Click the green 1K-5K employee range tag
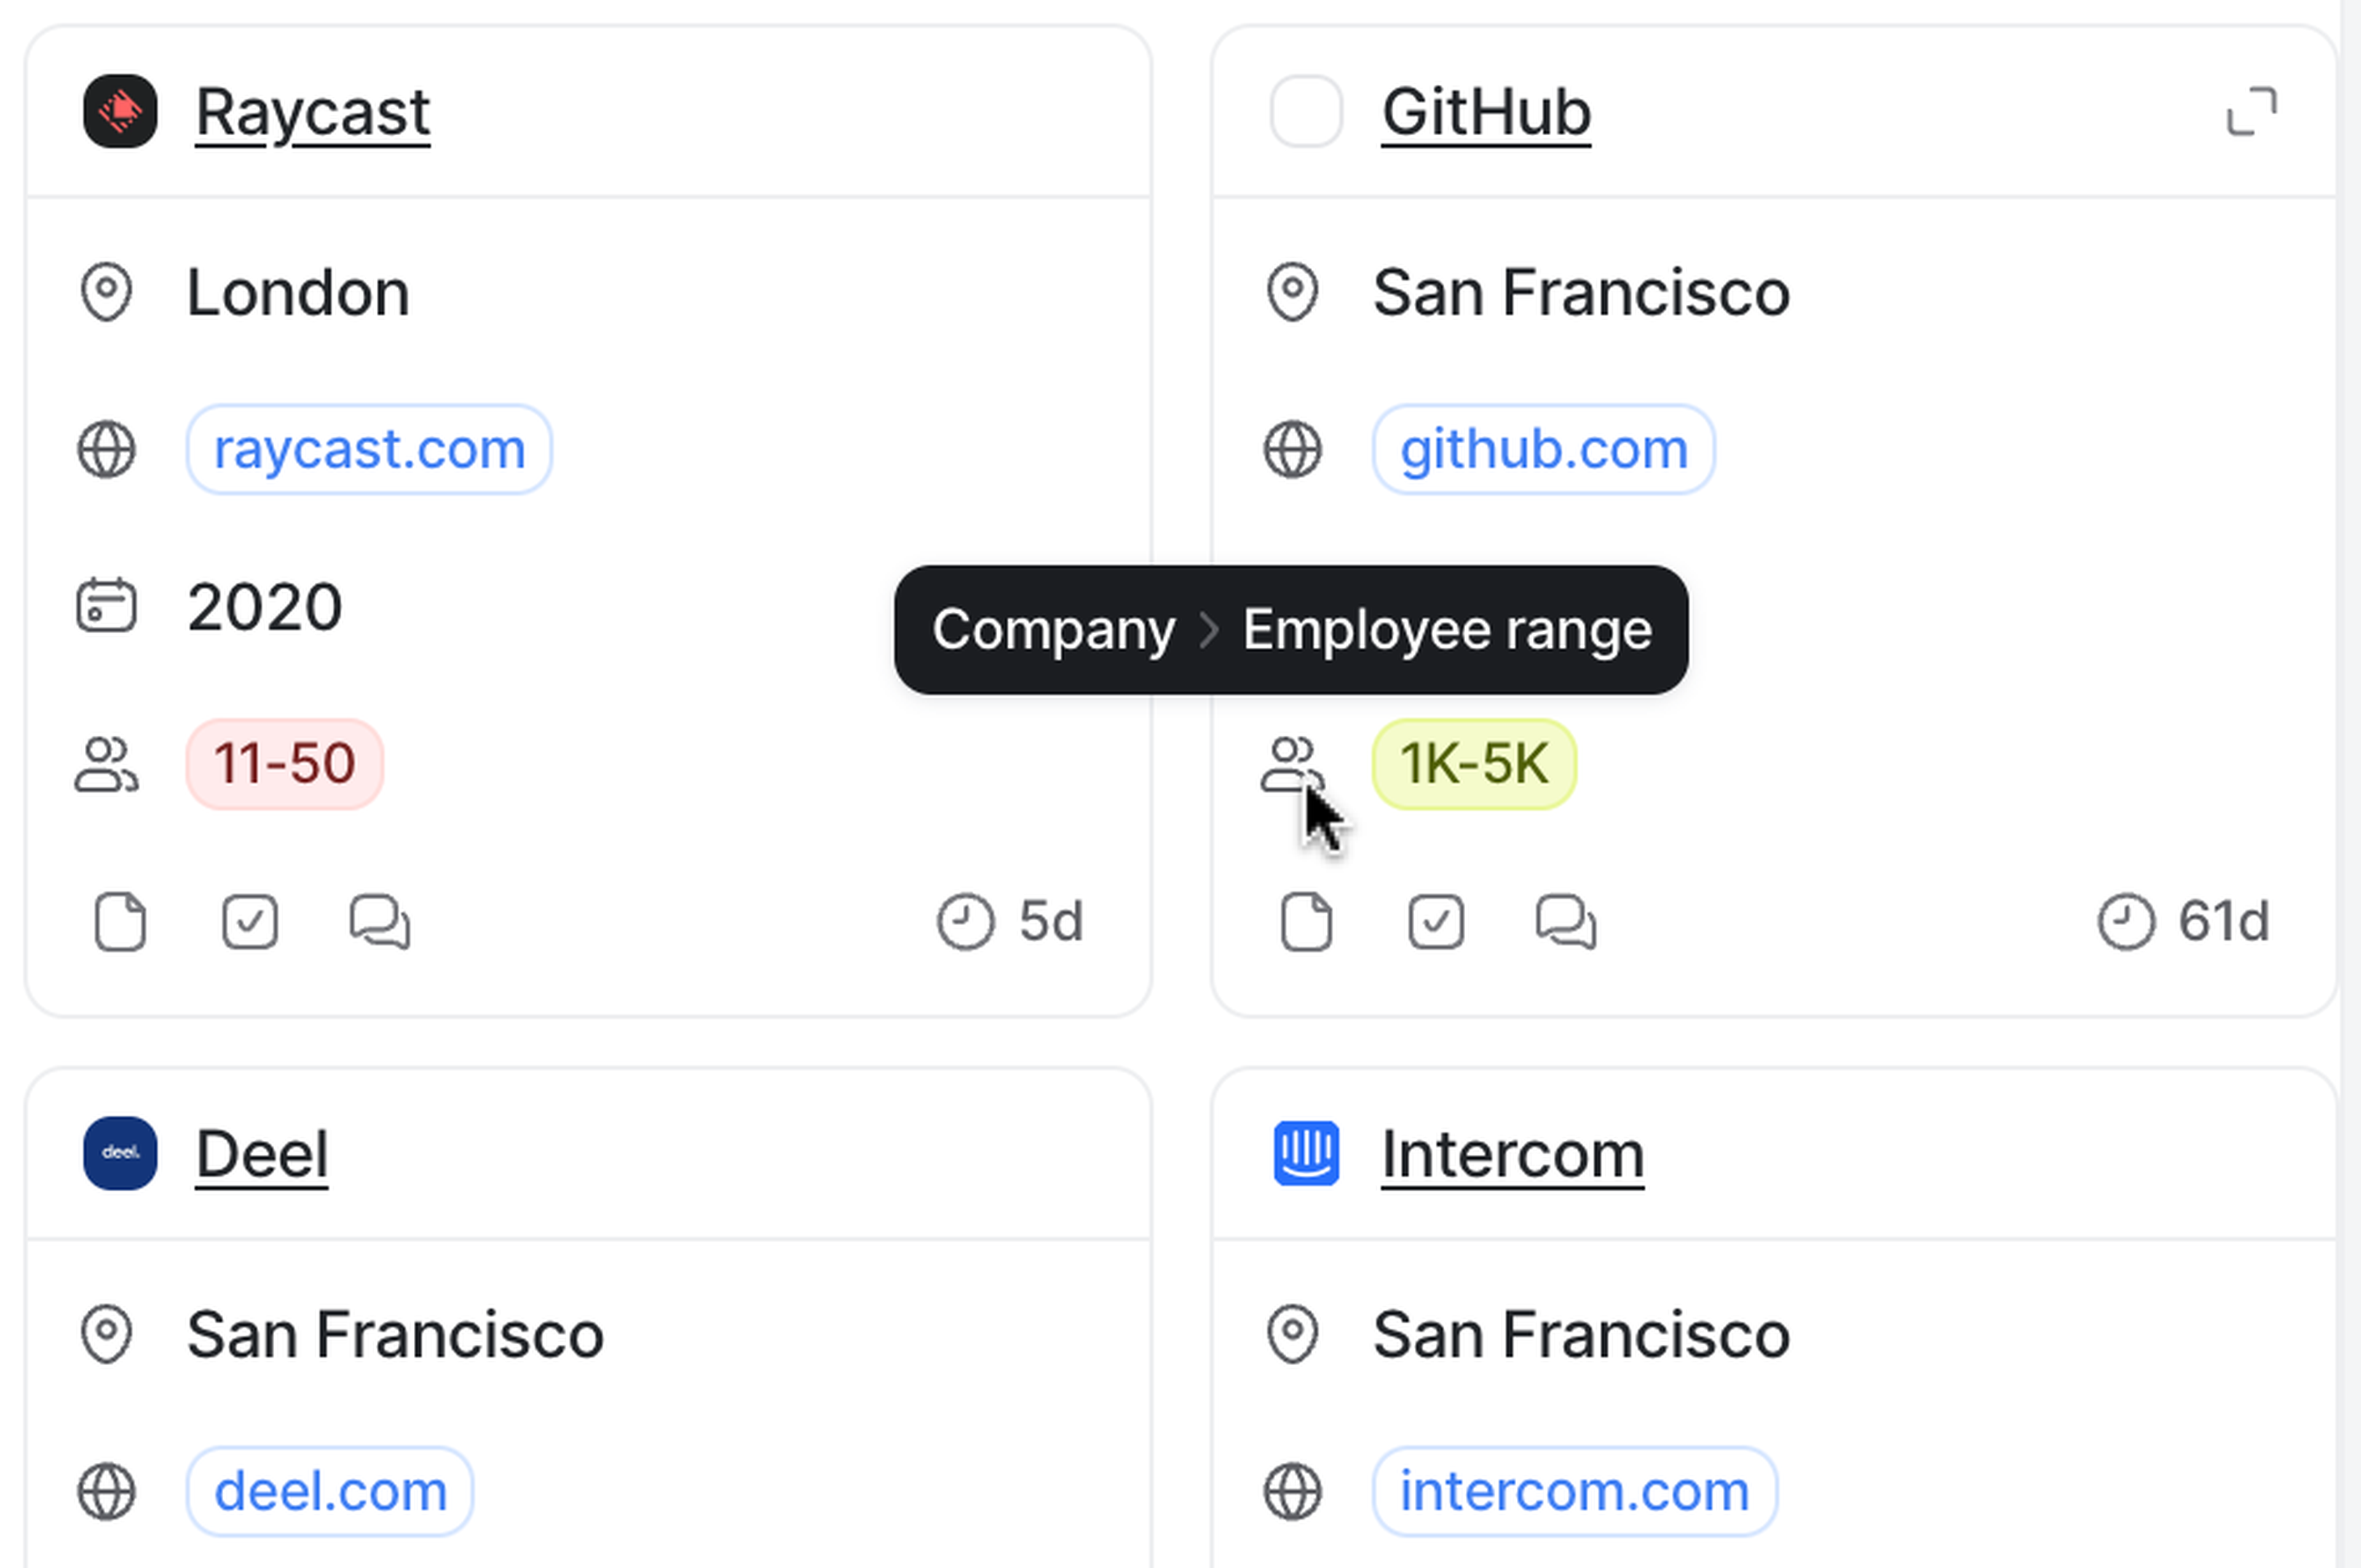2361x1568 pixels. point(1474,764)
